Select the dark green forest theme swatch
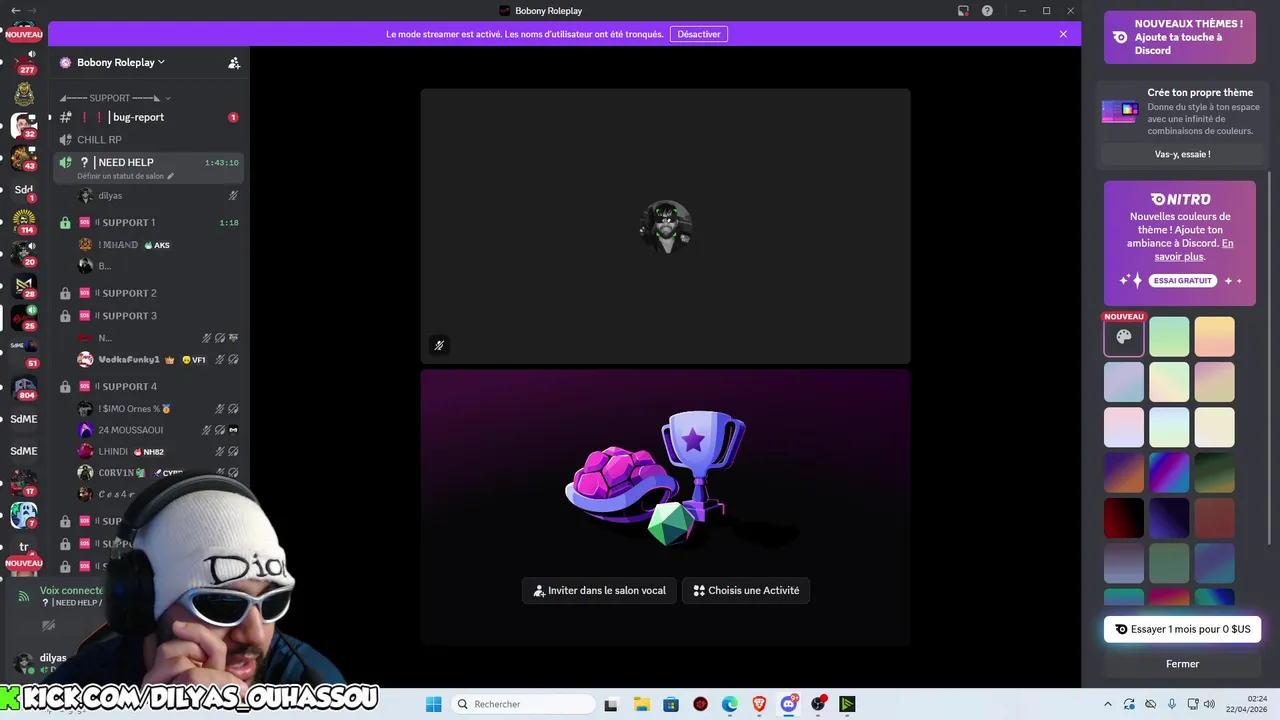The image size is (1280, 720). (x=1214, y=473)
